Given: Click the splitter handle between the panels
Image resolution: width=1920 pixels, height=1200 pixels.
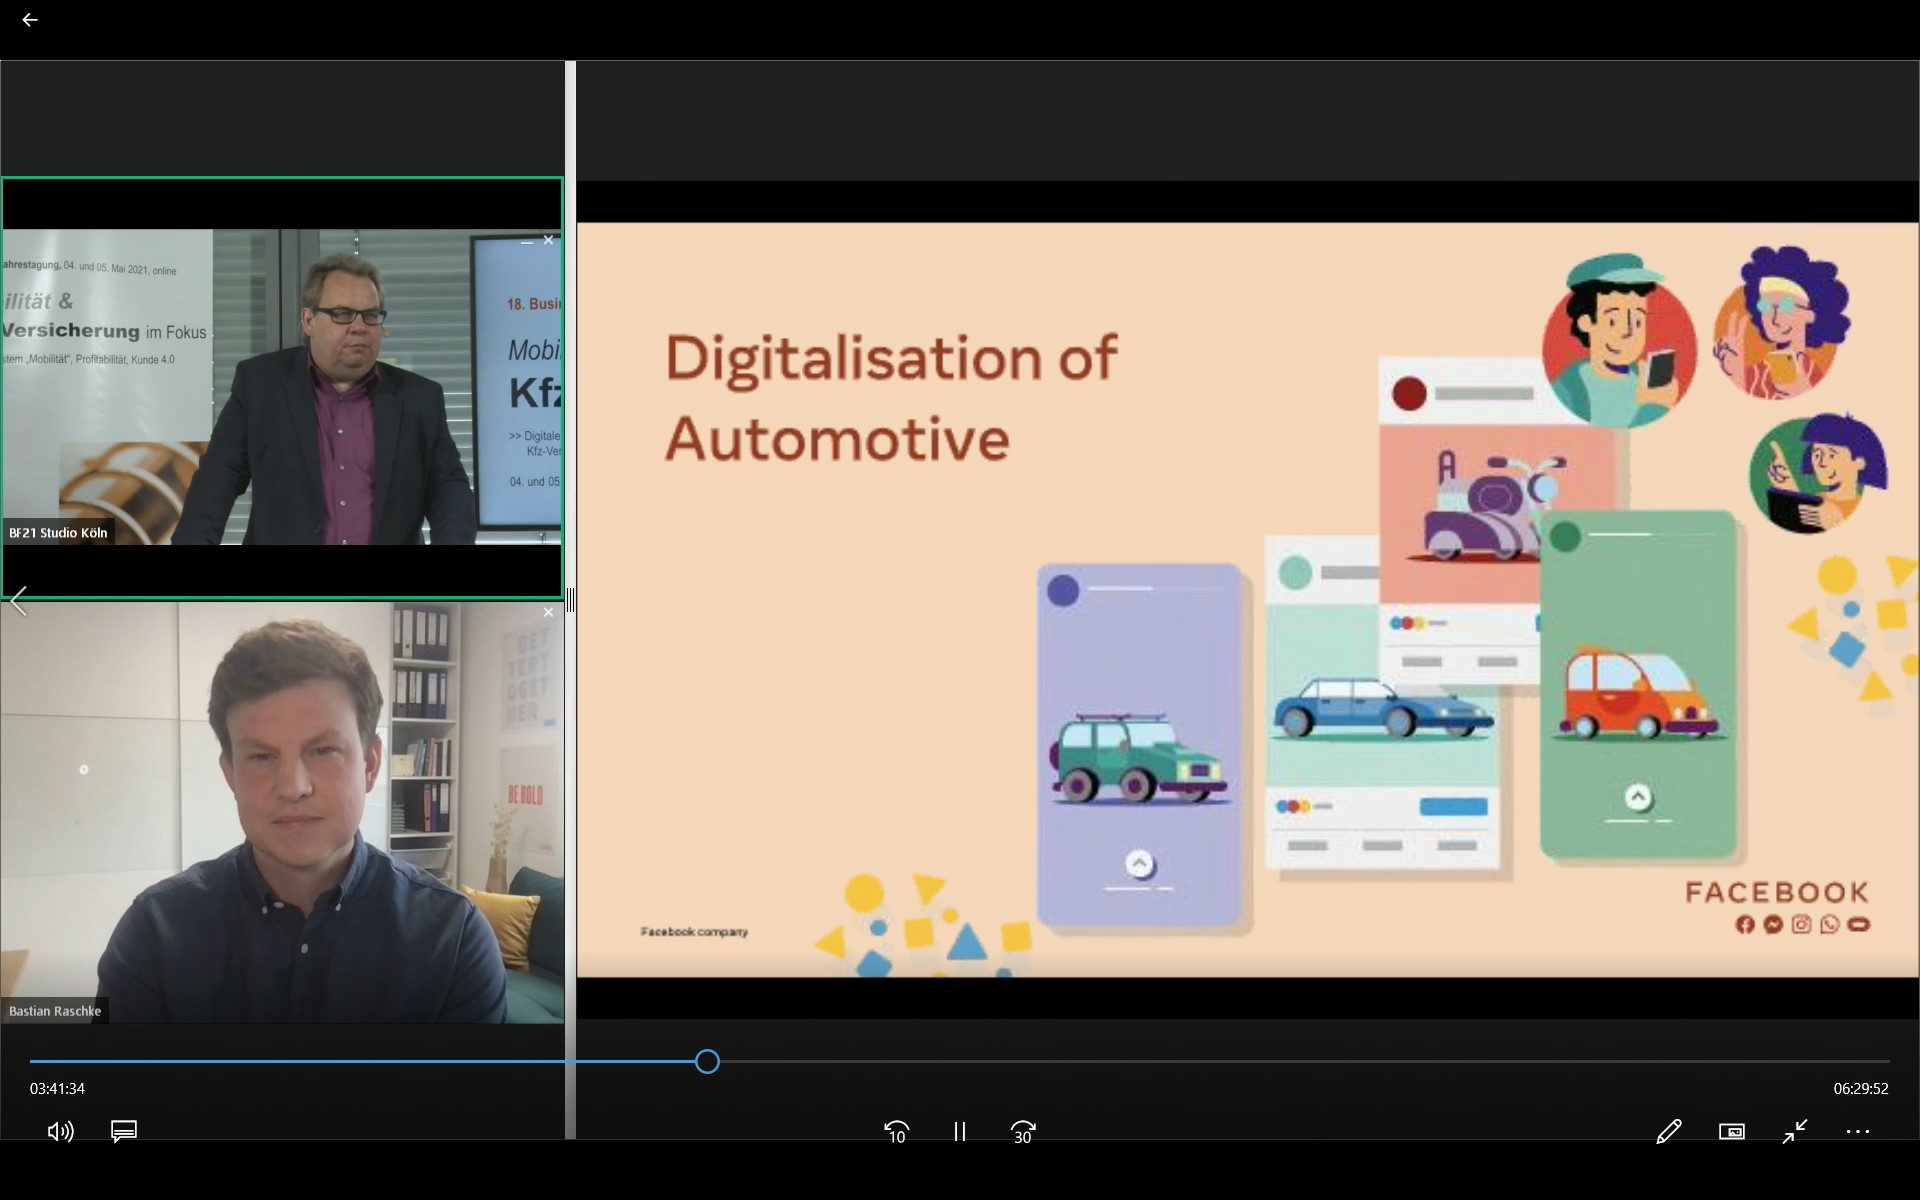Looking at the screenshot, I should [x=570, y=600].
